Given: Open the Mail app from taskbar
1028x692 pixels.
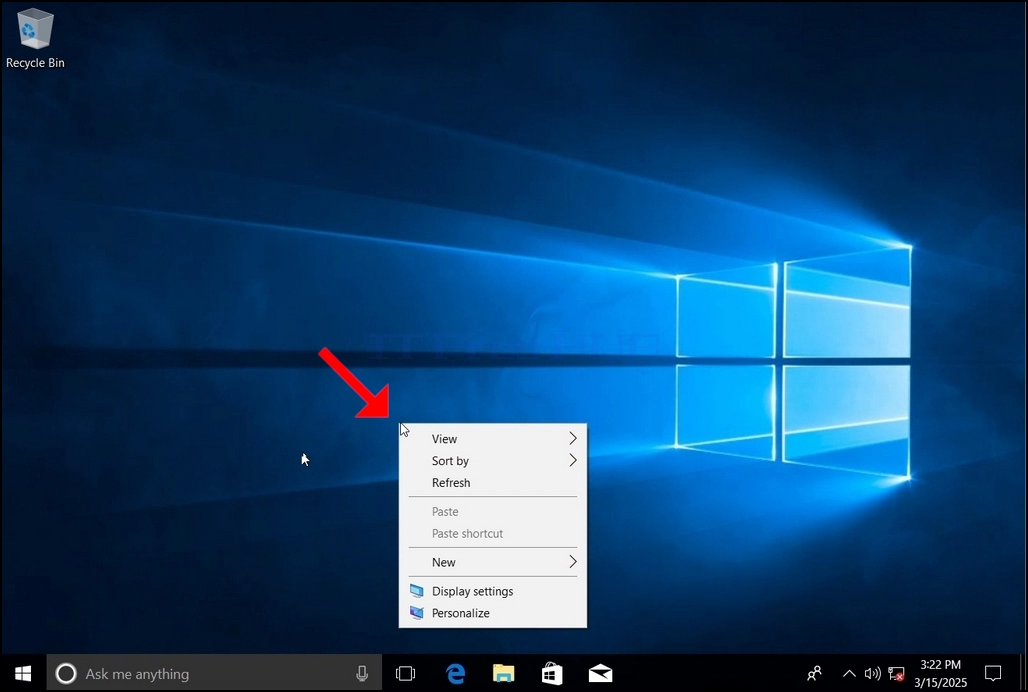Looking at the screenshot, I should [x=601, y=674].
